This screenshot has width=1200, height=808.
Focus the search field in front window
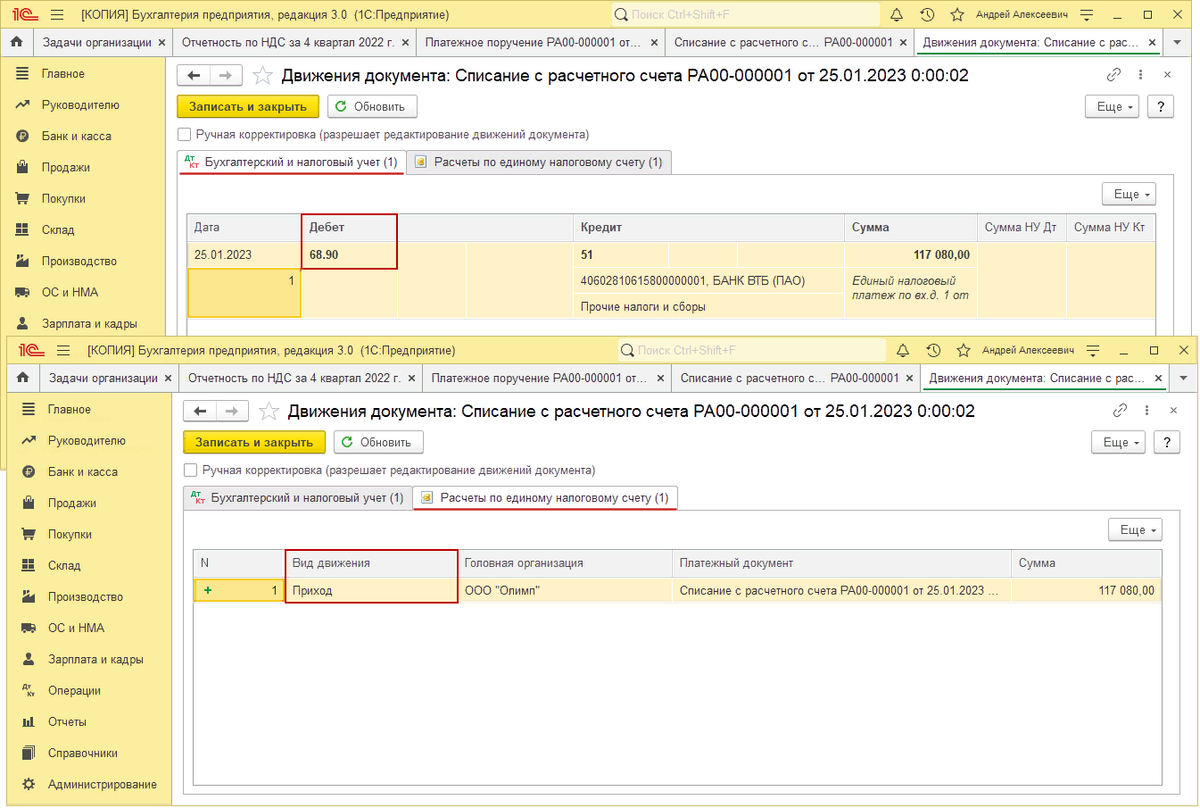[750, 351]
